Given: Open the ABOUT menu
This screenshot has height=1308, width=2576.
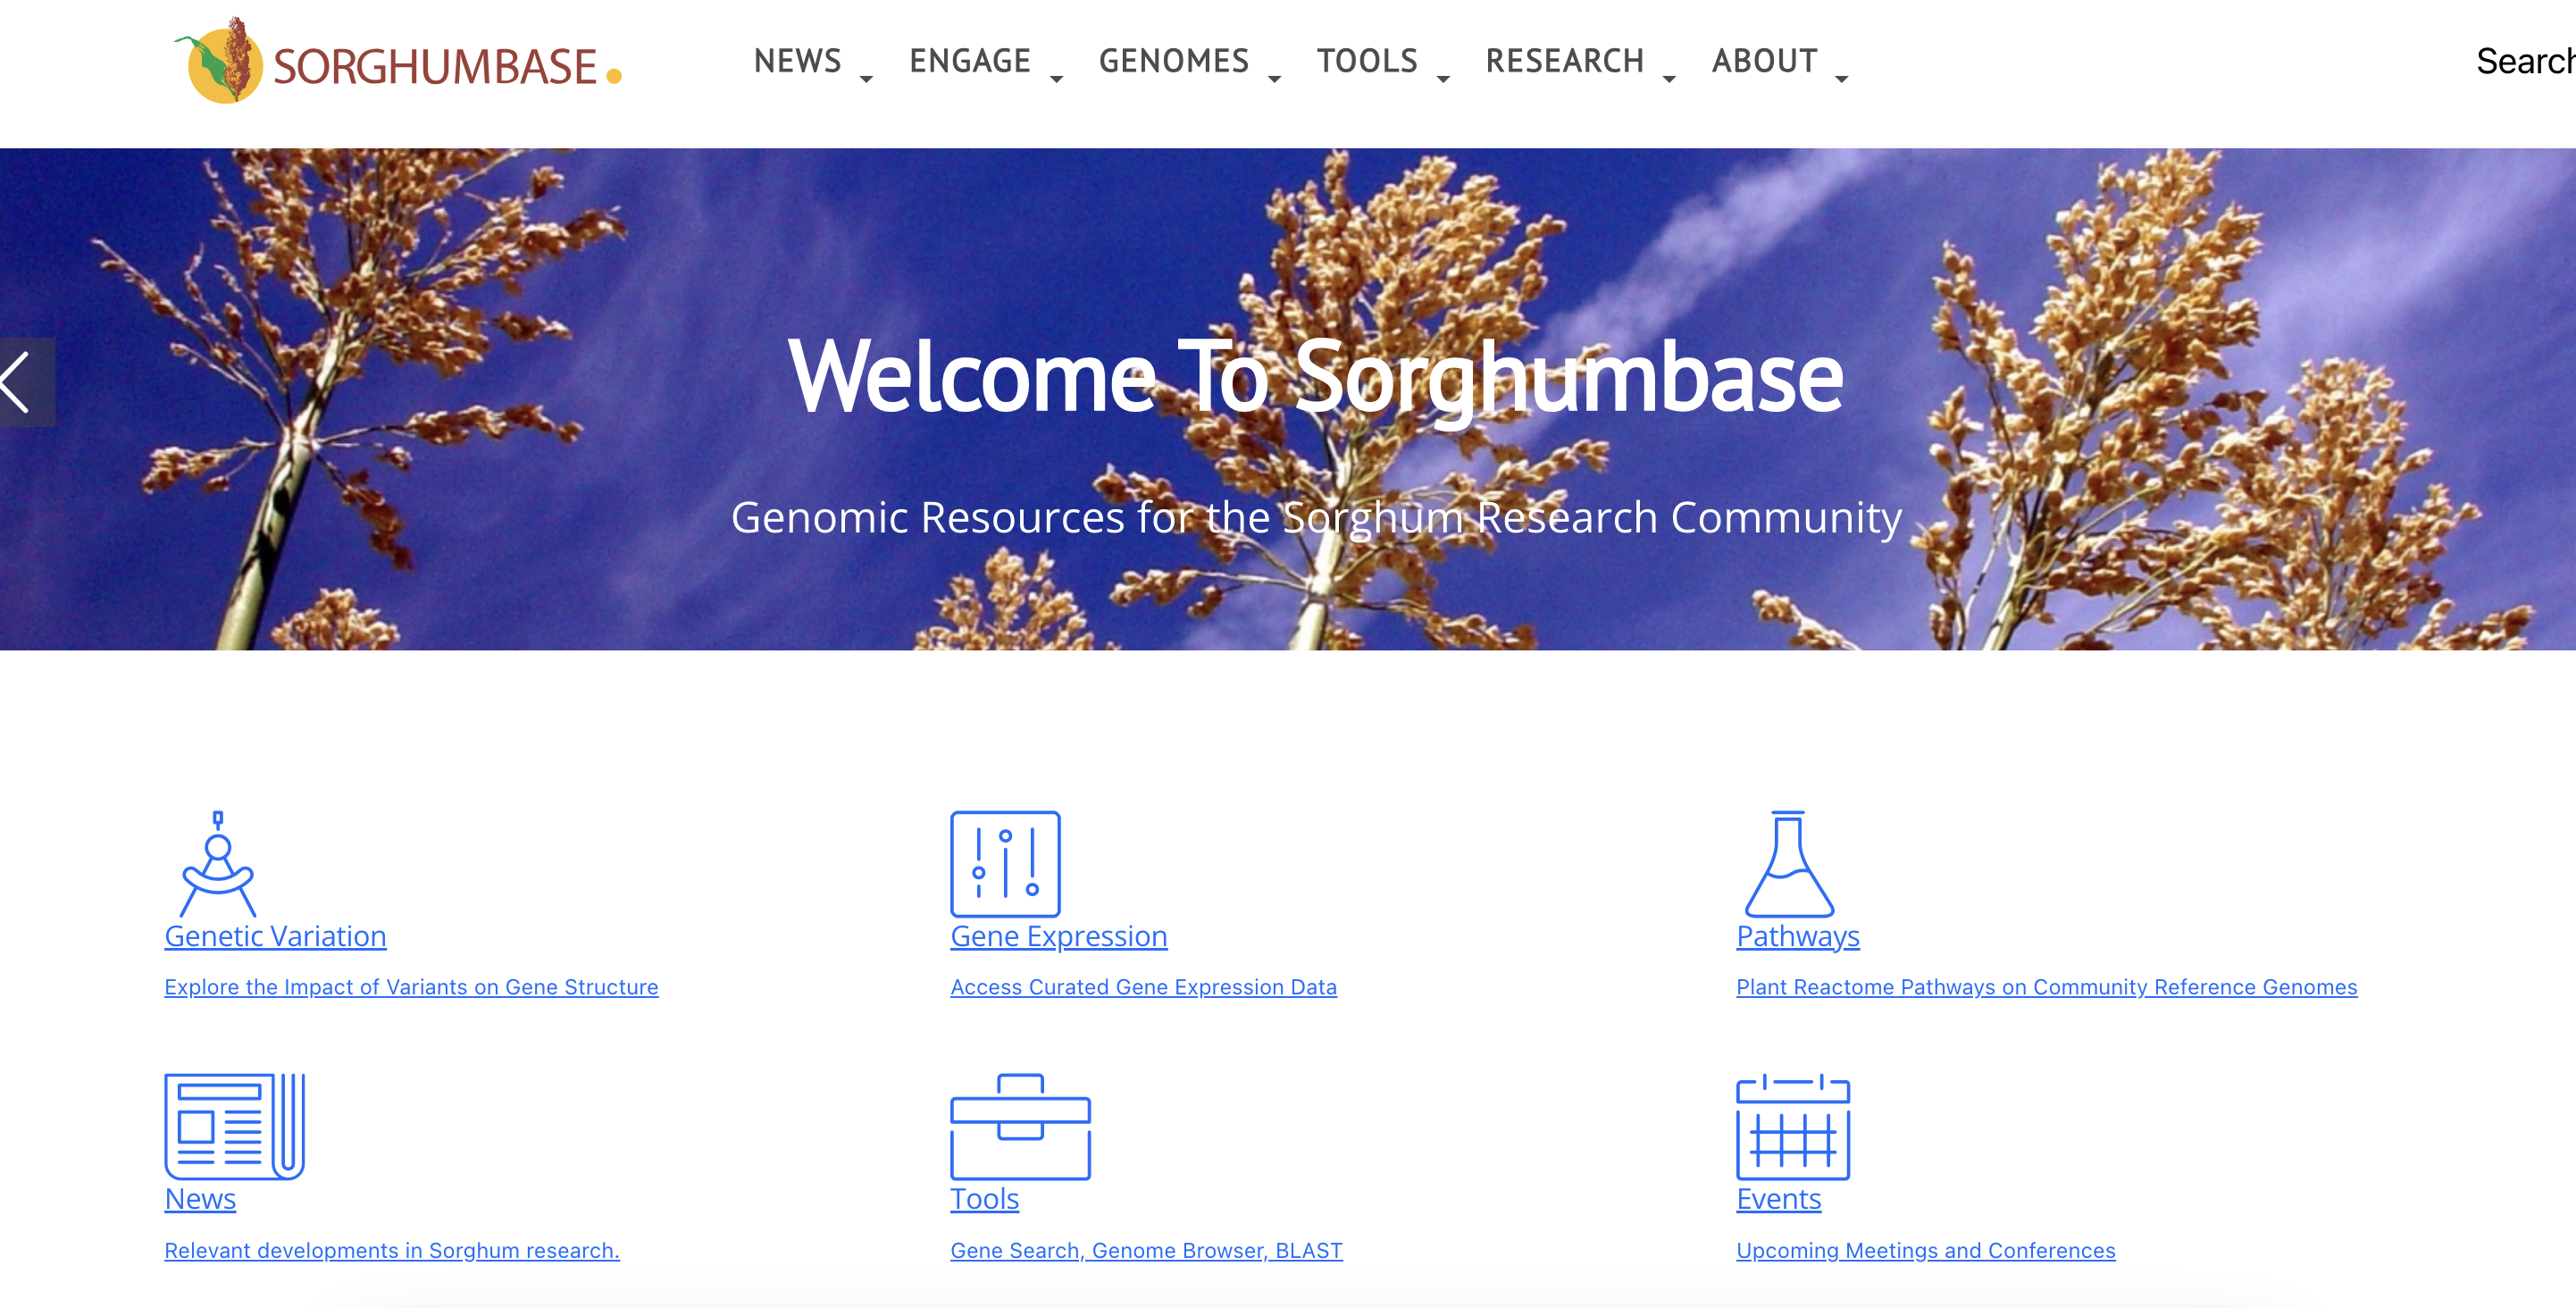Looking at the screenshot, I should [x=1764, y=61].
